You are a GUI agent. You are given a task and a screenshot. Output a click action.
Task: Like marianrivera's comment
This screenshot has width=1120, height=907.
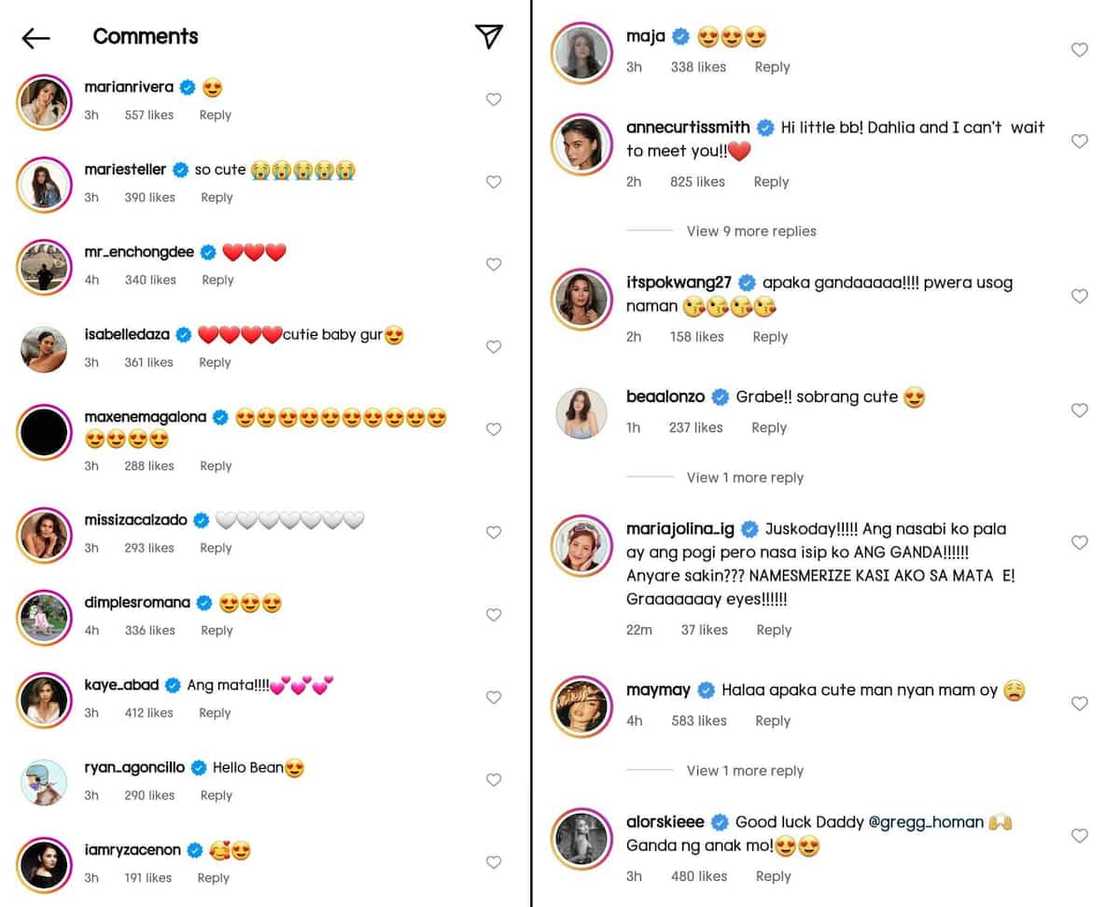[494, 99]
